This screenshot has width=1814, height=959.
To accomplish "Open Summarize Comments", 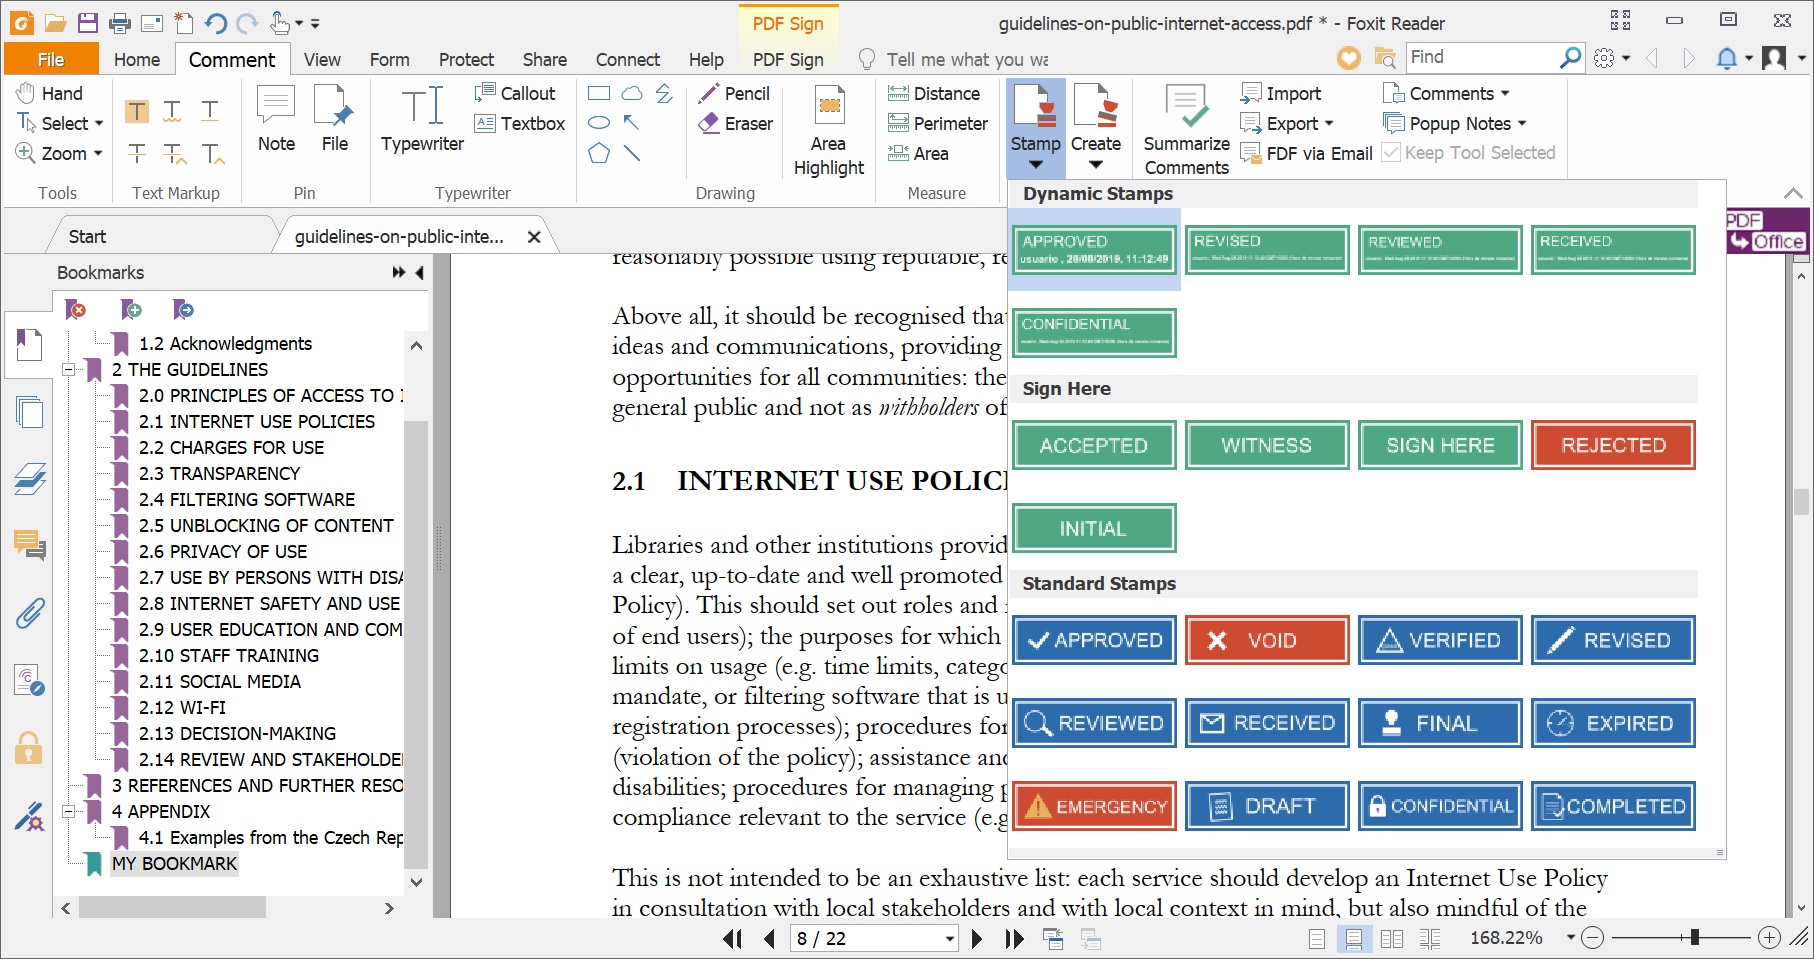I will point(1187,131).
